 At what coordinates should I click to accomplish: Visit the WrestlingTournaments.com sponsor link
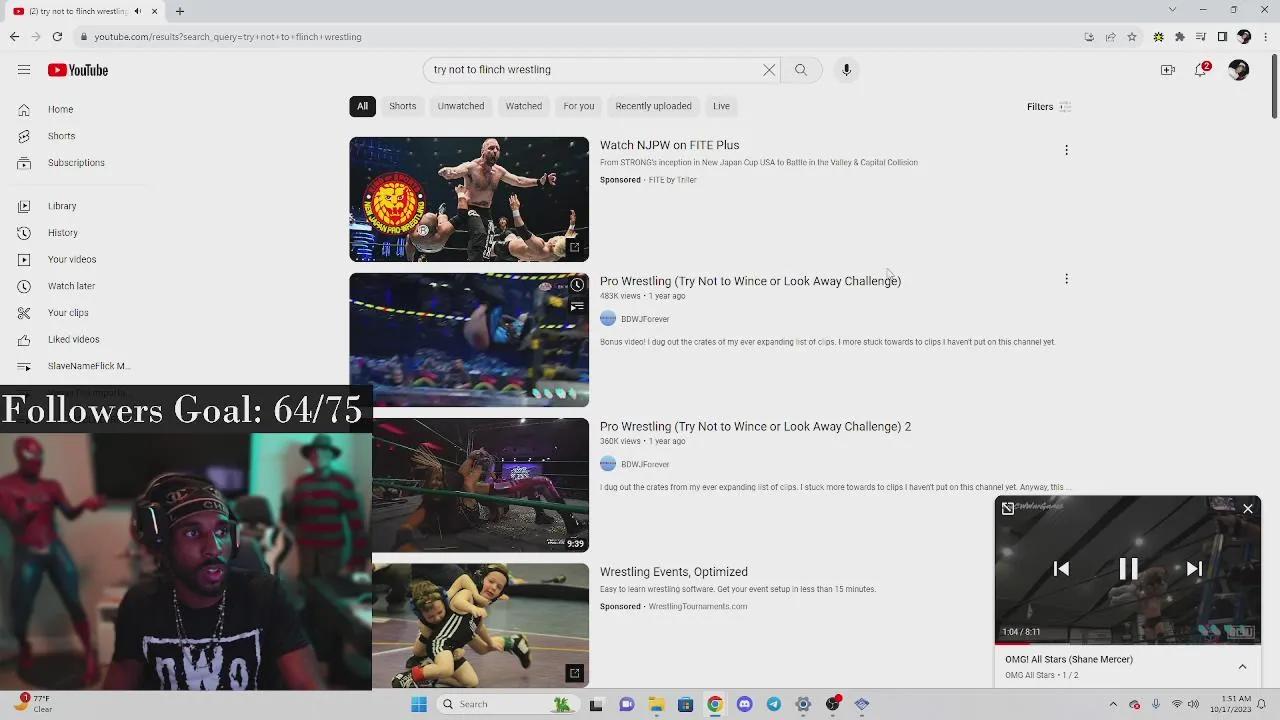[x=697, y=607]
